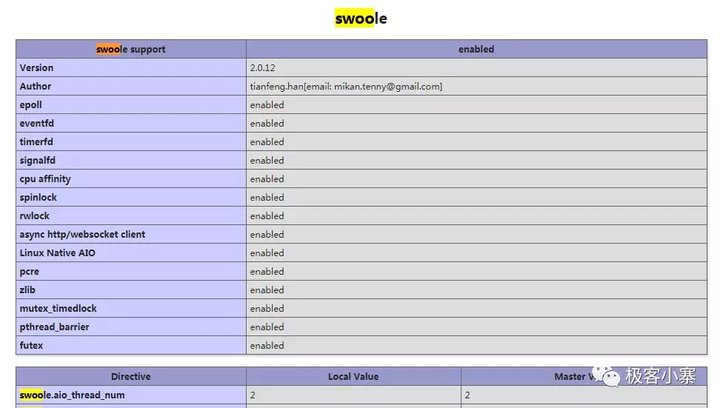
Task: Click the 'Local Value' column header
Action: point(353,376)
